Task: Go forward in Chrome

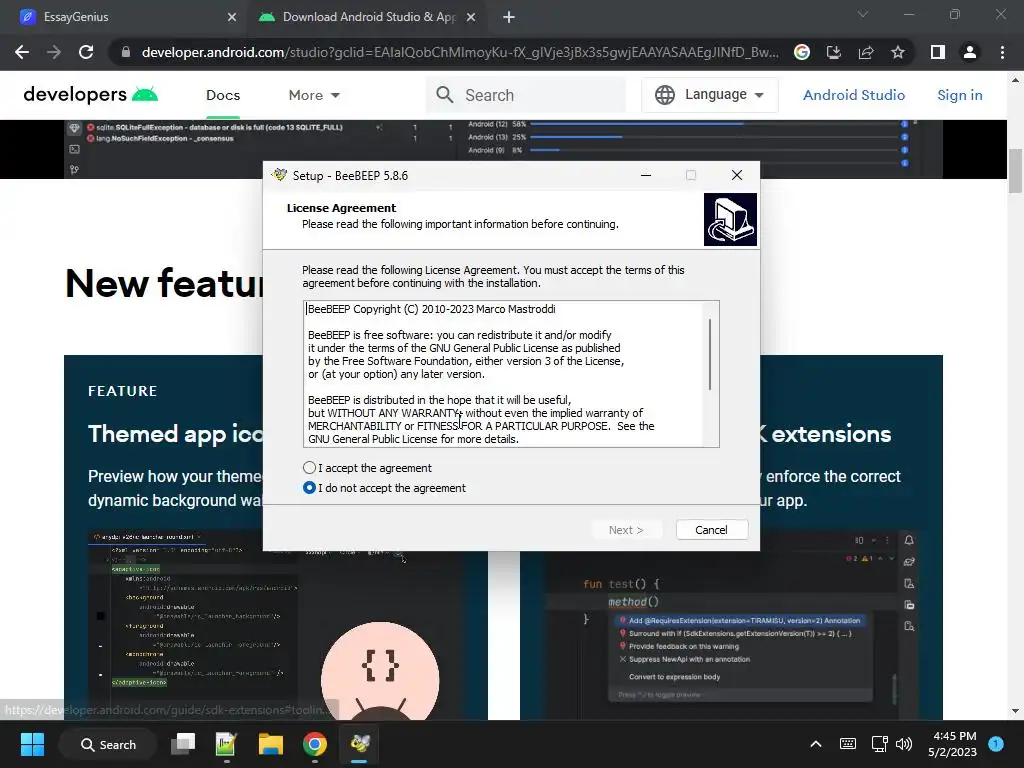Action: tap(54, 52)
